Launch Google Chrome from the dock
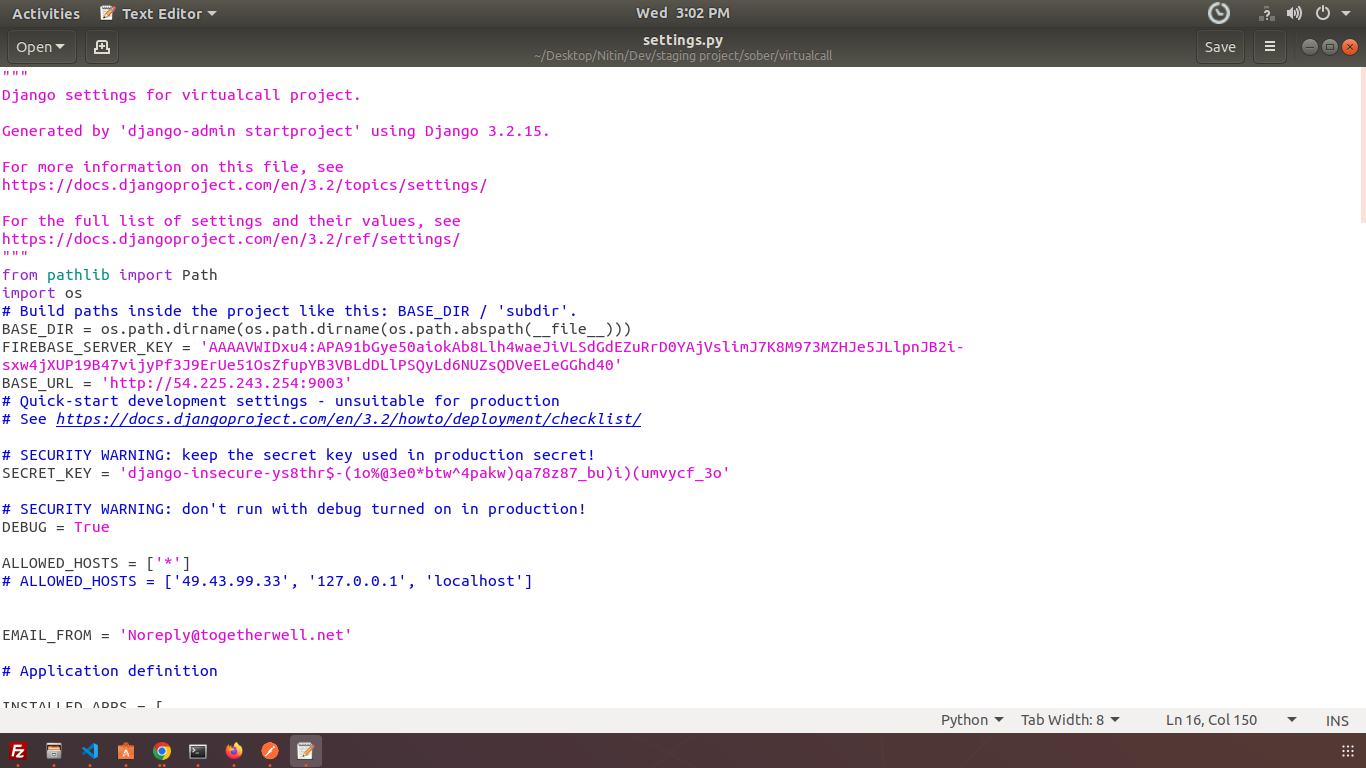Screen dimensions: 1366x768 pyautogui.click(x=162, y=751)
